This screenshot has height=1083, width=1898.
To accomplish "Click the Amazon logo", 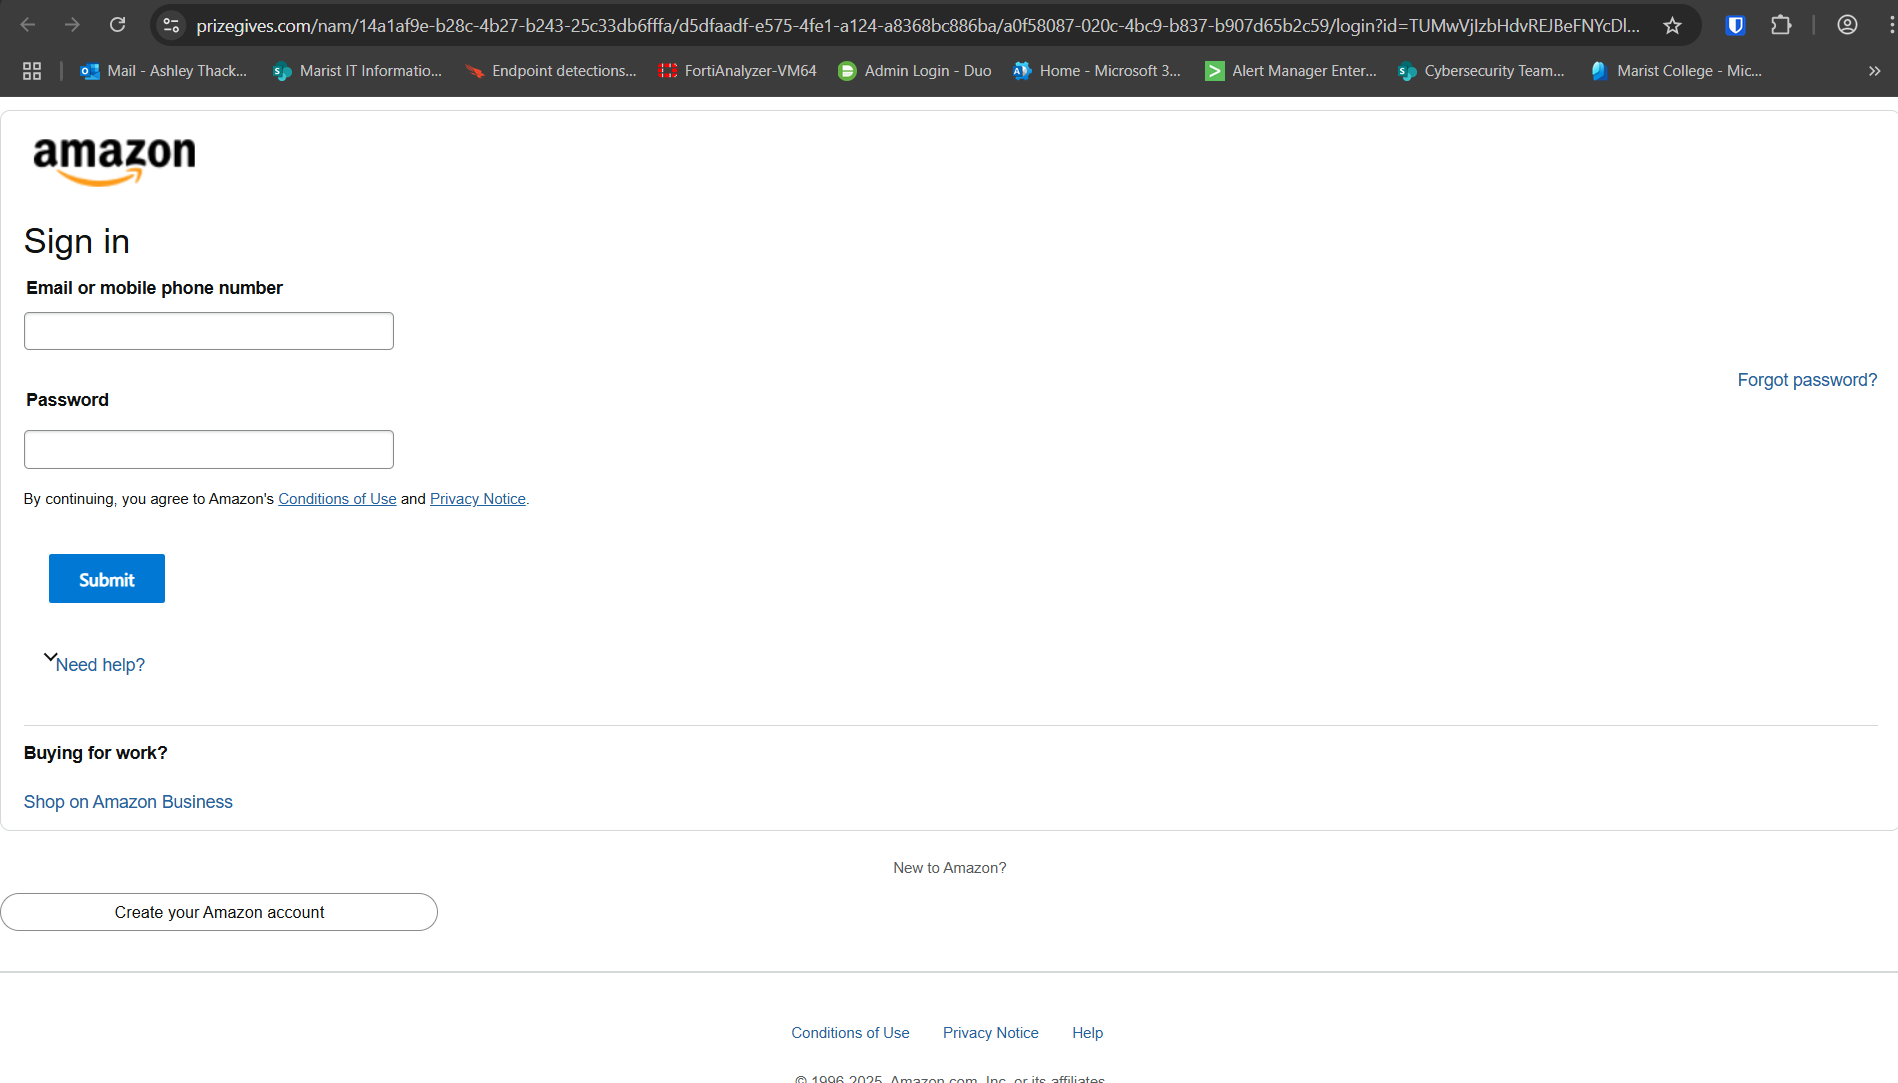I will click(x=114, y=160).
